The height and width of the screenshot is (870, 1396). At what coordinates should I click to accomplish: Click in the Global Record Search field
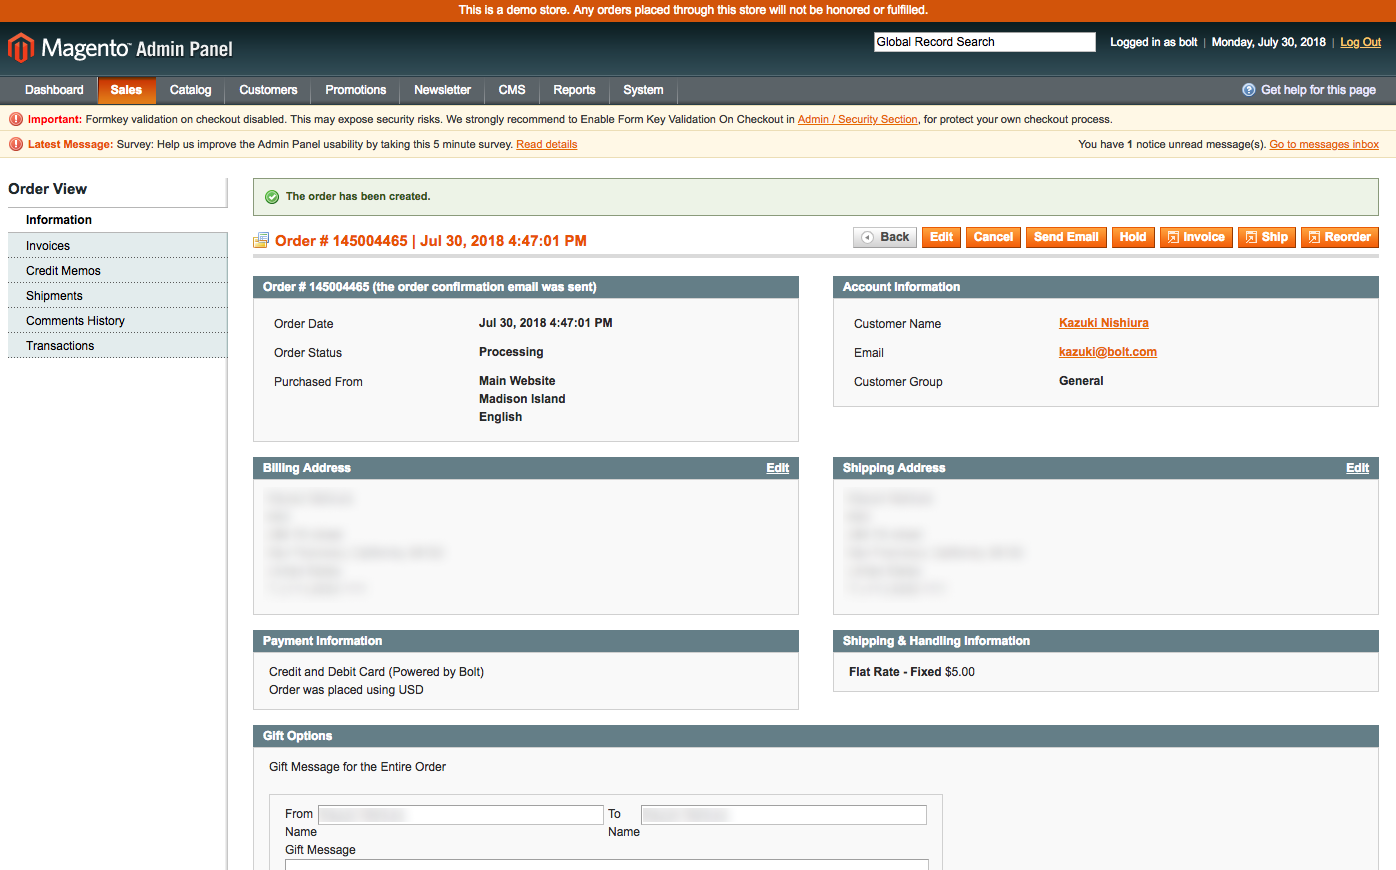coord(985,42)
